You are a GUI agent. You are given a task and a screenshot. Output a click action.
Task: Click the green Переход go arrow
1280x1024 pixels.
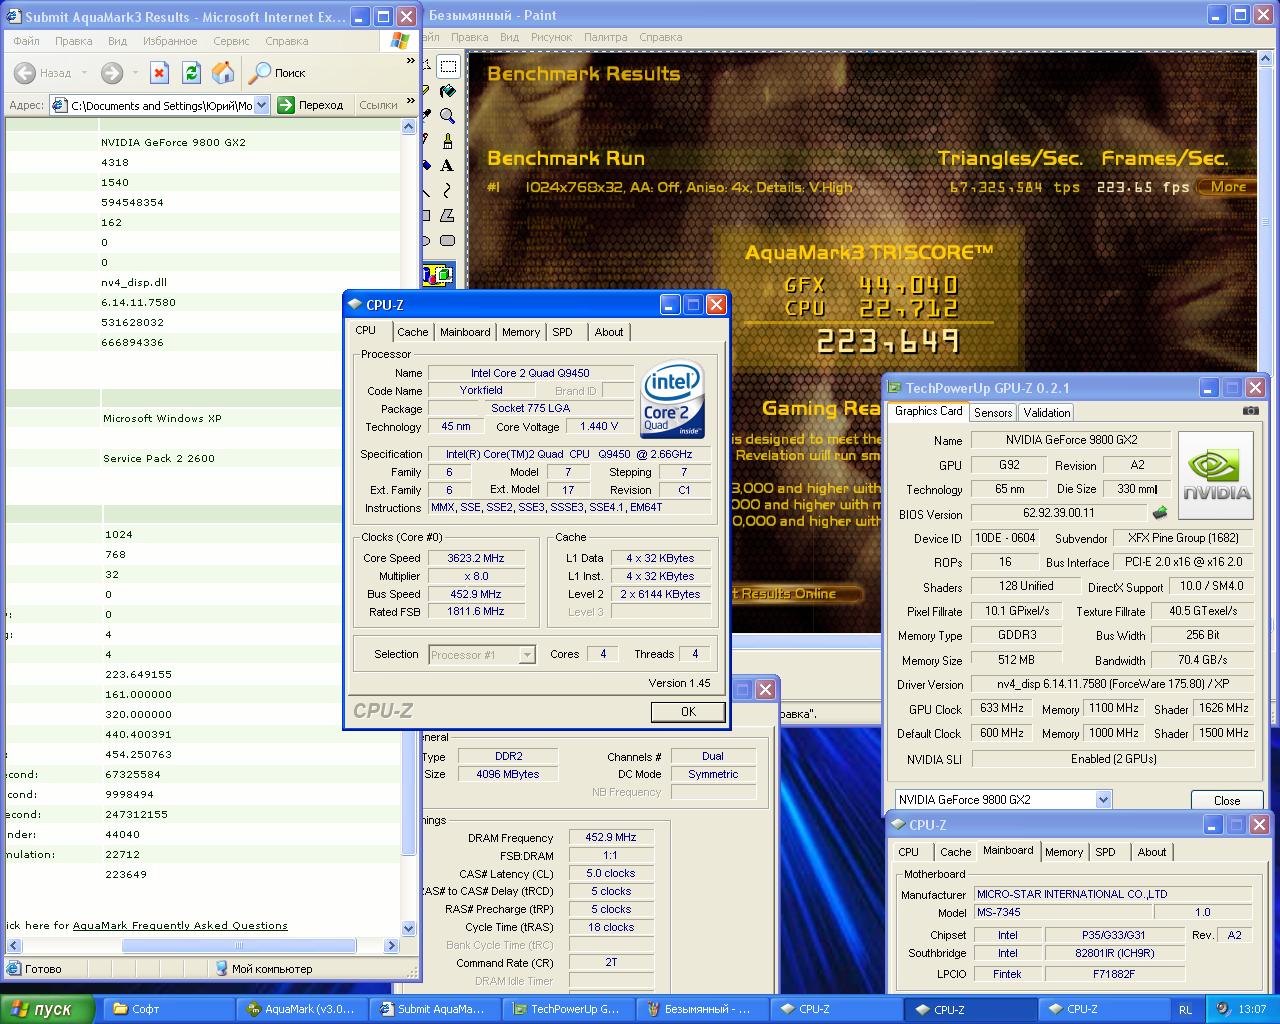[286, 105]
